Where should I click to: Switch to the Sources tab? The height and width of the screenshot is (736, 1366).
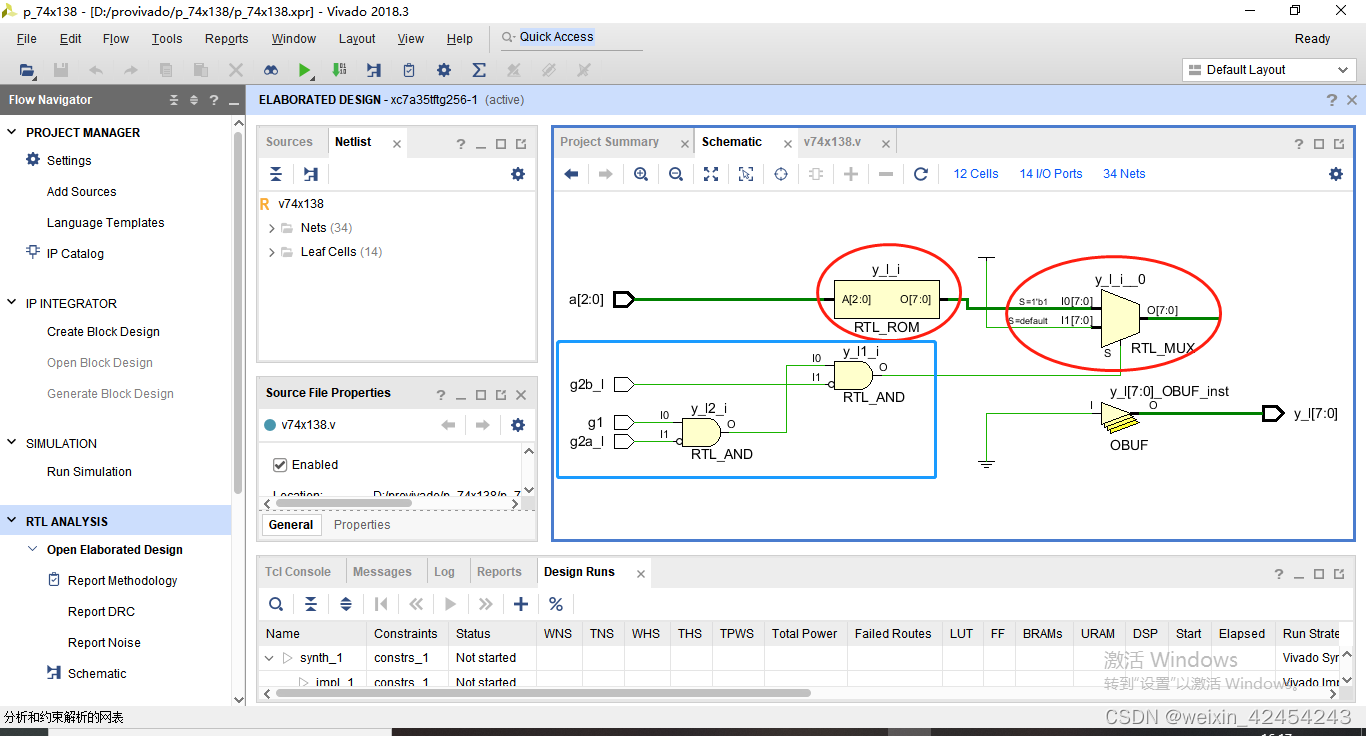click(x=289, y=142)
